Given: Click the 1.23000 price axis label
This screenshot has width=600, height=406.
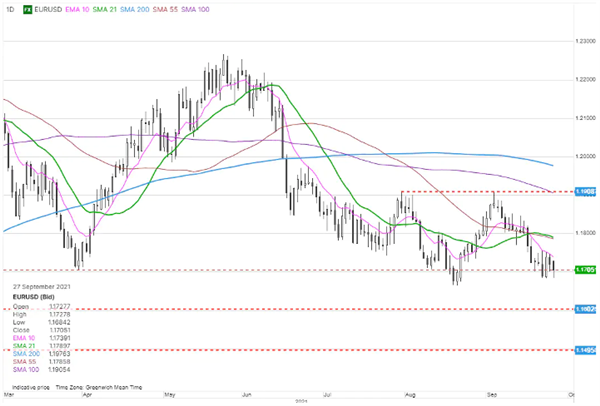Looking at the screenshot, I should (585, 41).
